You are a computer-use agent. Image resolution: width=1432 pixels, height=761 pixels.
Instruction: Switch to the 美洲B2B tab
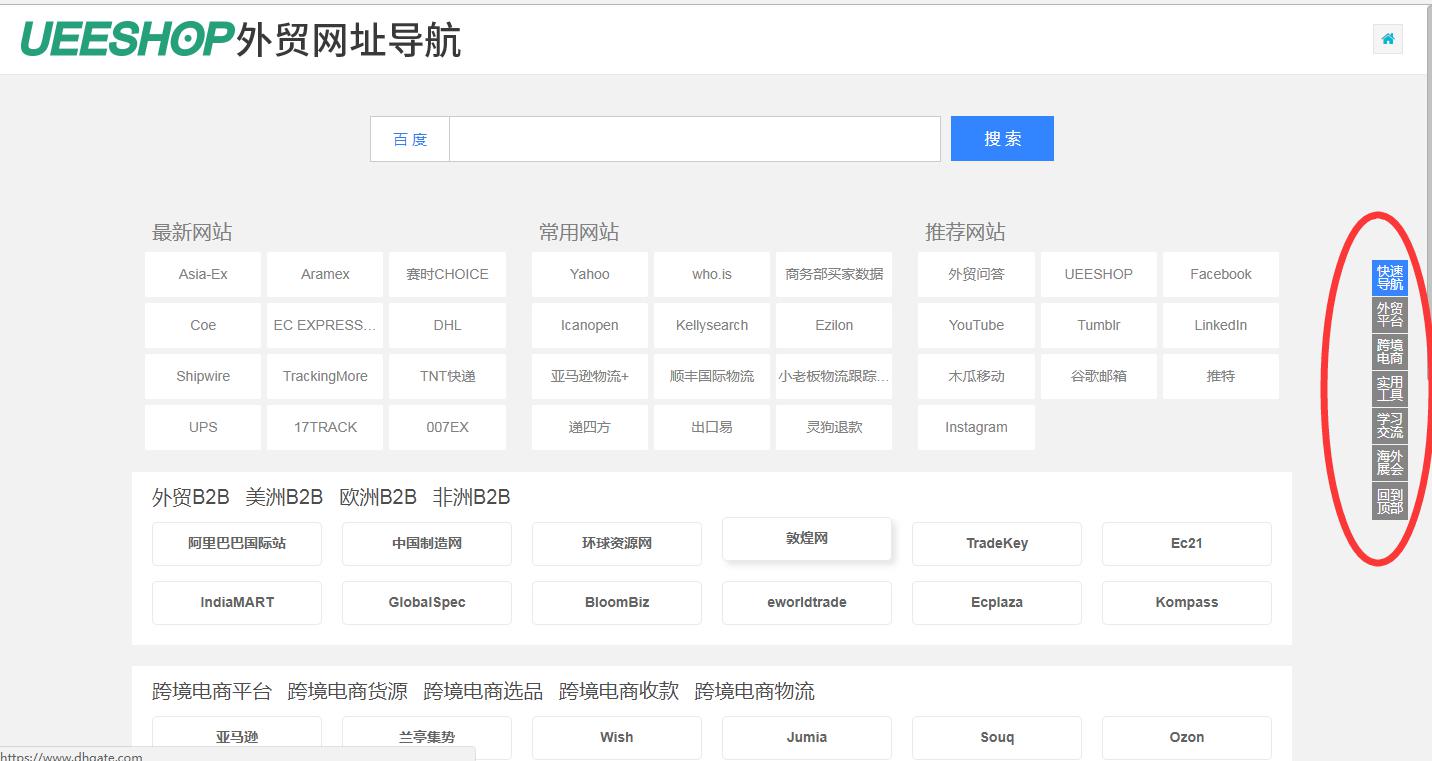(282, 496)
